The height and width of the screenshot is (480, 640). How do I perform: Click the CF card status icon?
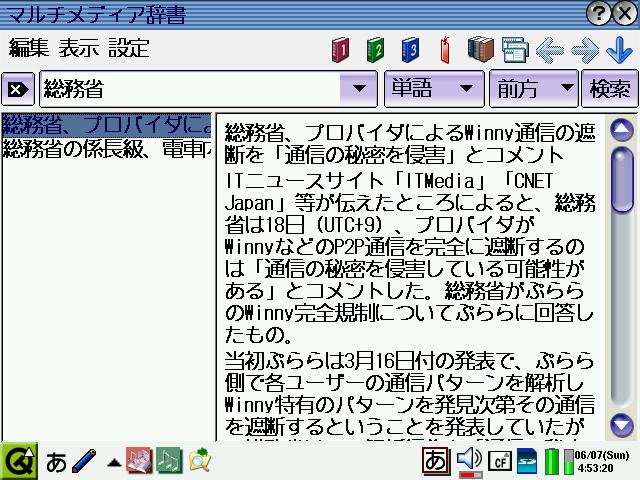(x=500, y=462)
